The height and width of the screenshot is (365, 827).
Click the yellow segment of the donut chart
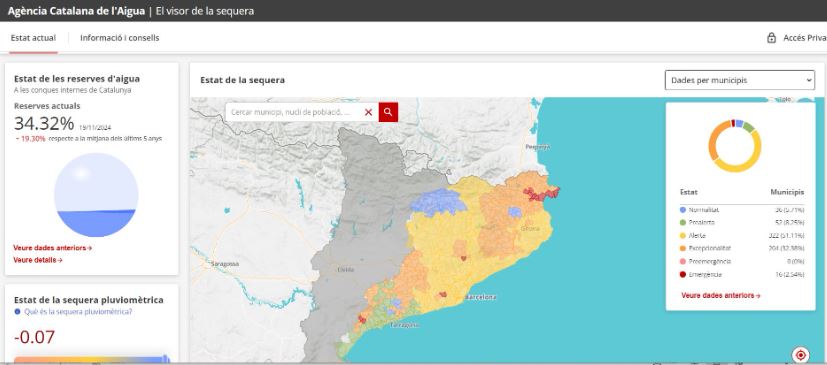tap(750, 161)
